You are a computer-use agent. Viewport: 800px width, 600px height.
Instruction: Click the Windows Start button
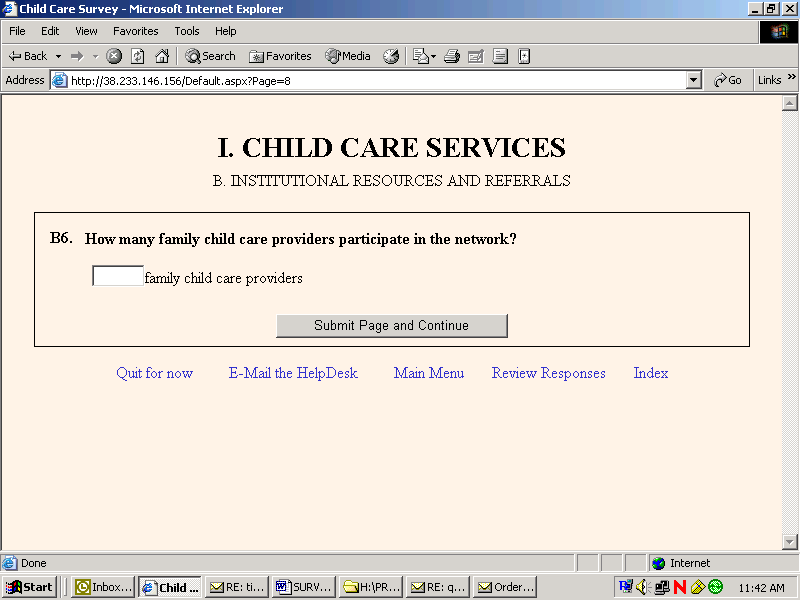click(x=29, y=587)
